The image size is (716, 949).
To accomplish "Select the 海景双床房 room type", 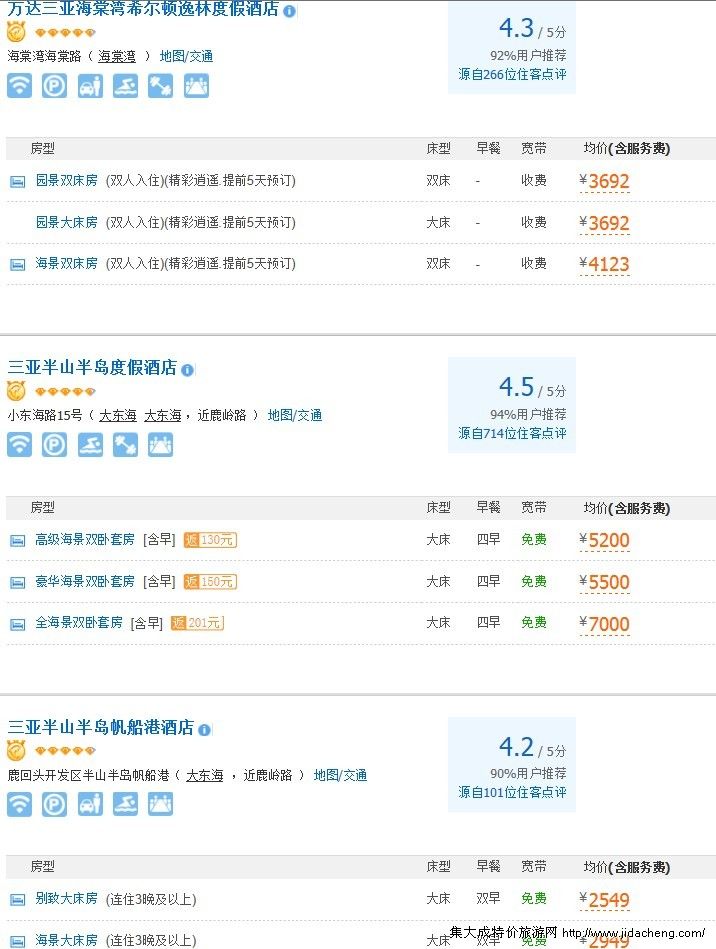I will [67, 264].
